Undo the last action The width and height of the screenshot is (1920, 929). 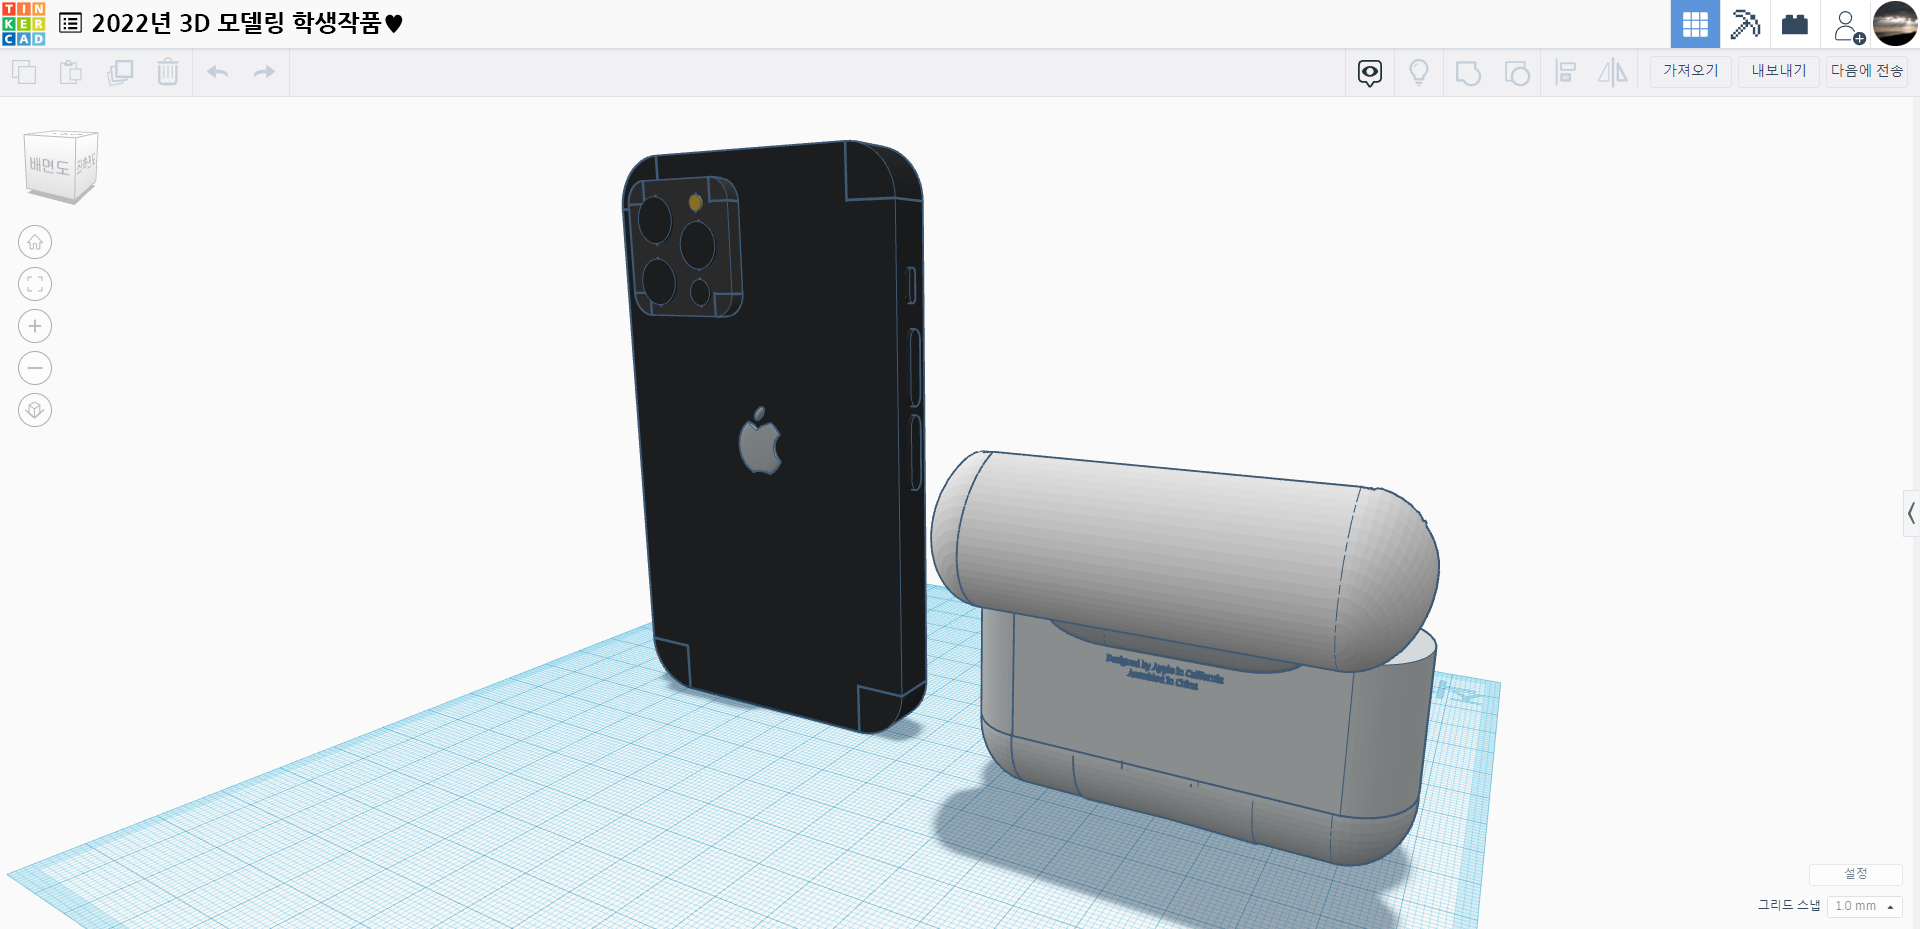click(x=218, y=72)
